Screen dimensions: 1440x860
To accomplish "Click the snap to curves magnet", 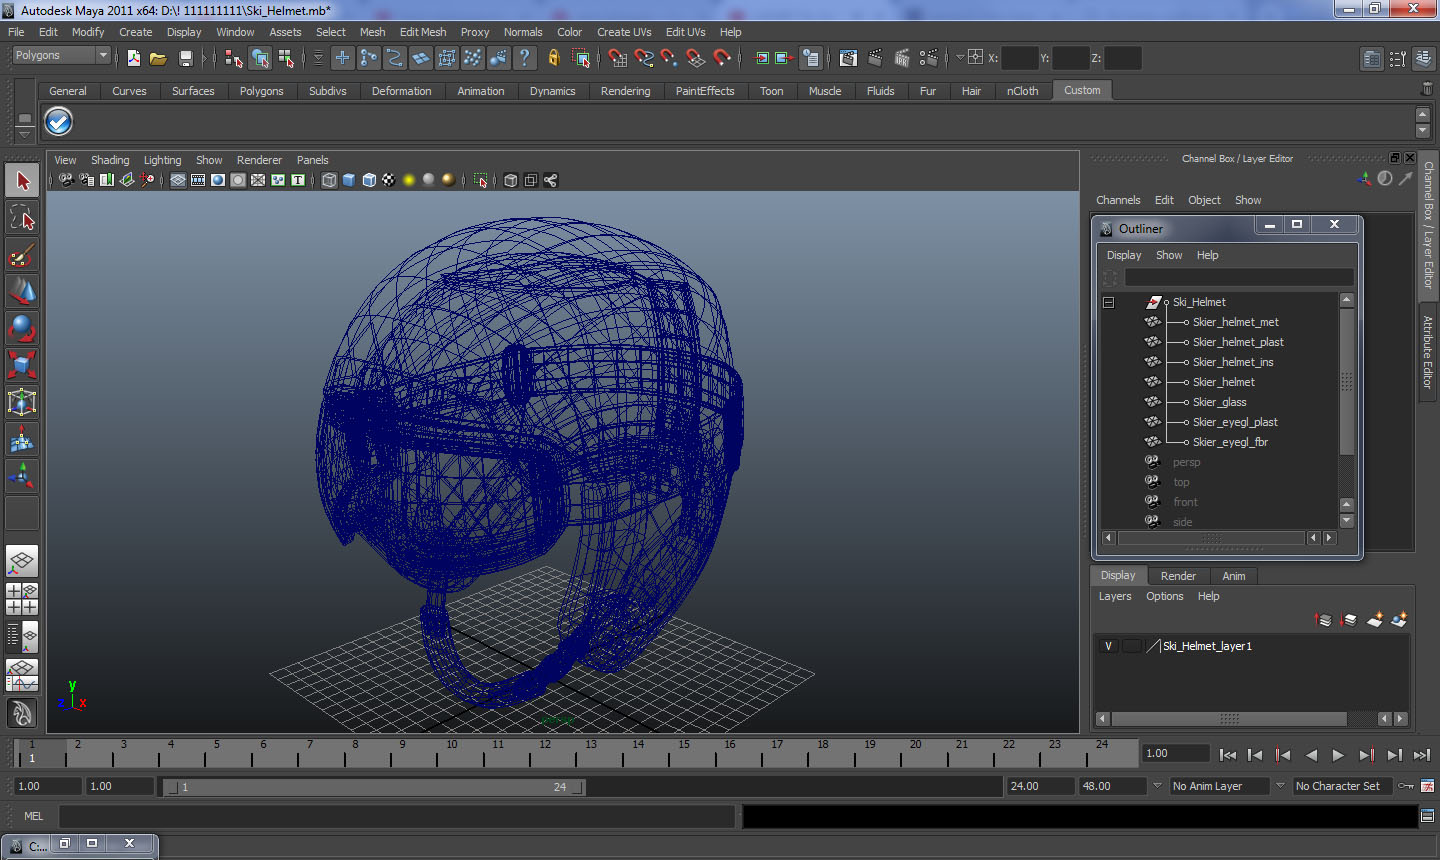I will coord(644,58).
